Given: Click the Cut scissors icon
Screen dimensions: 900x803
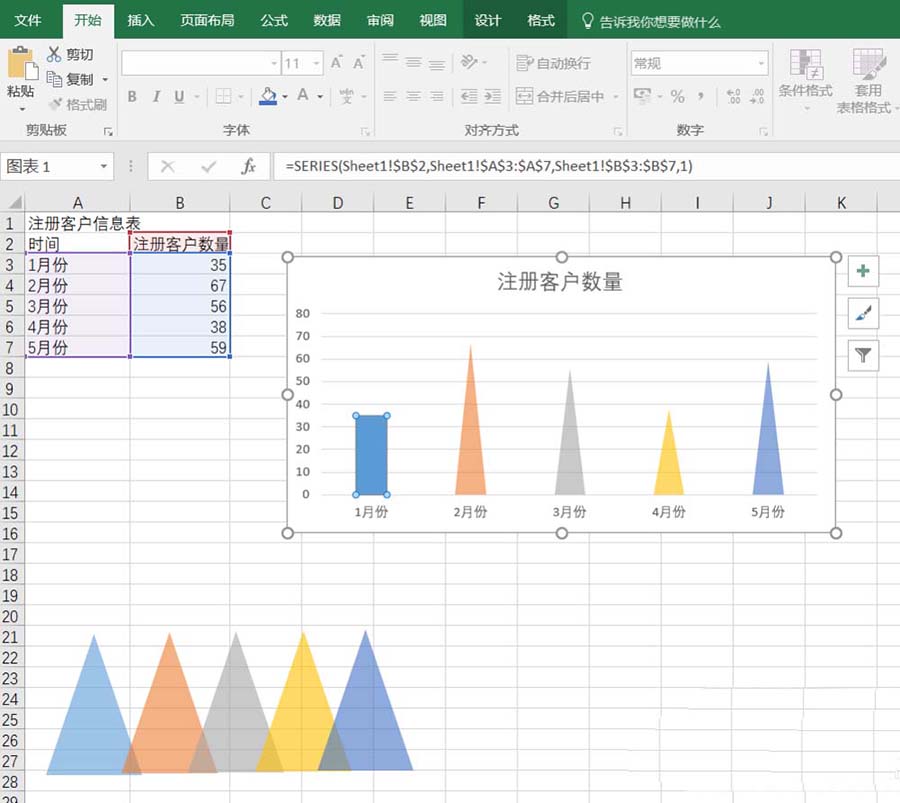Looking at the screenshot, I should point(53,55).
